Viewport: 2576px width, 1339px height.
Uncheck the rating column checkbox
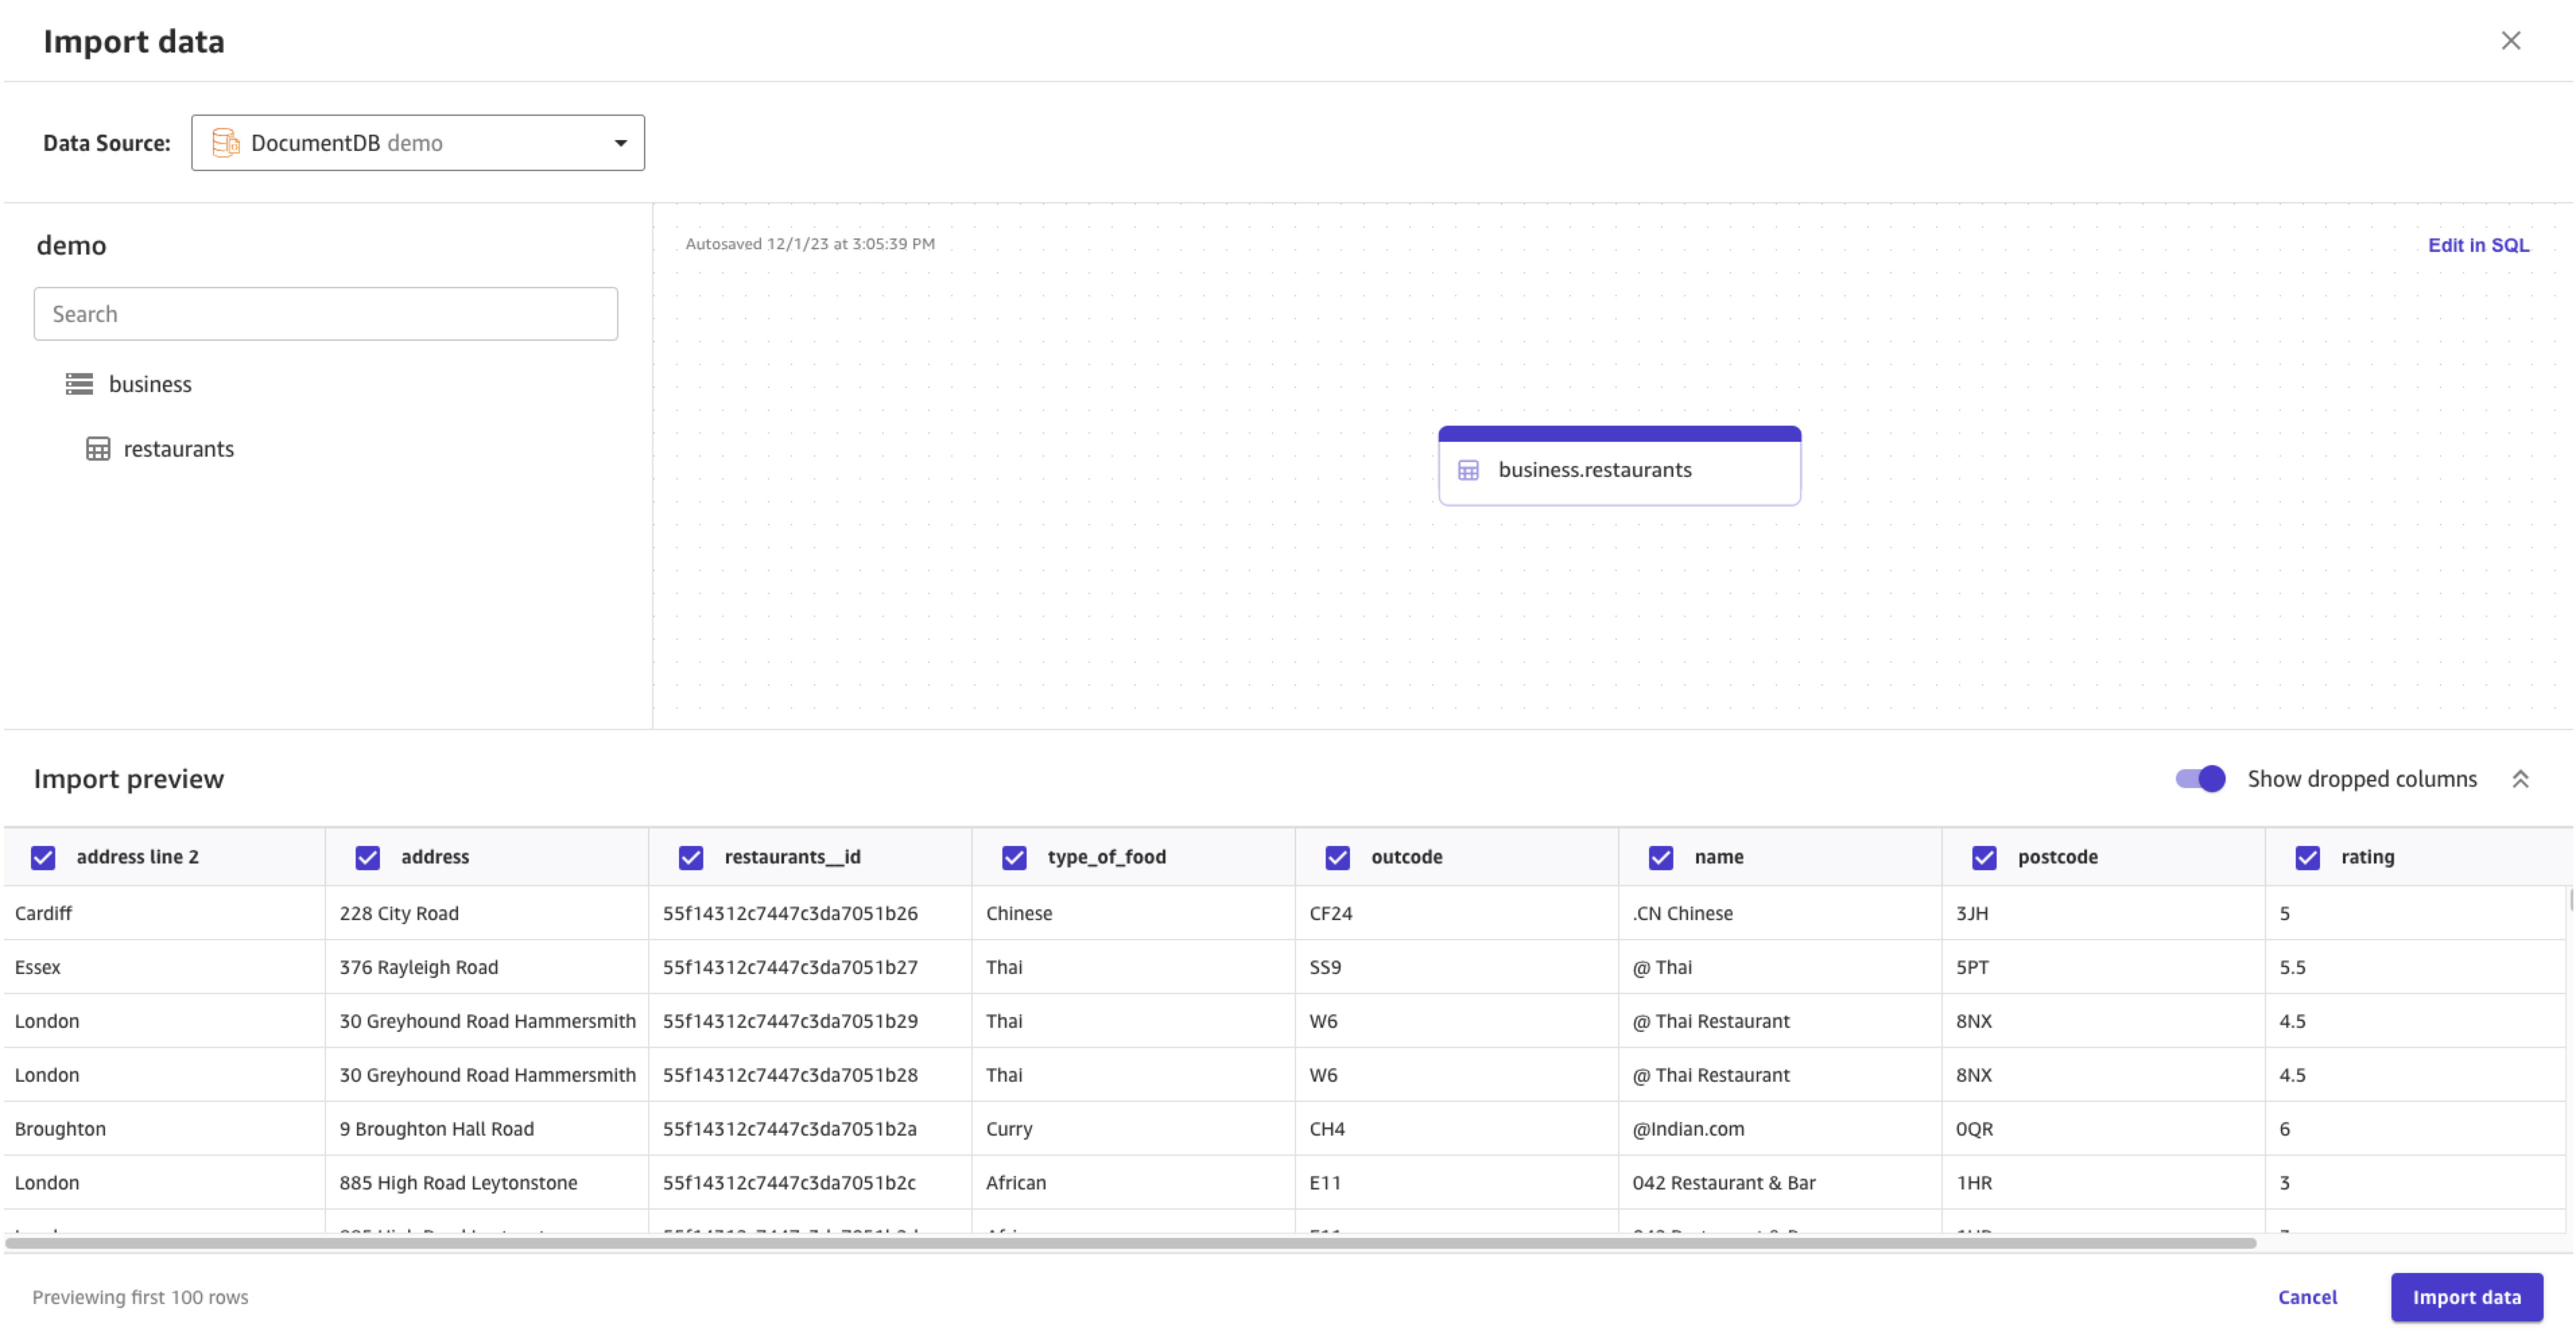(x=2307, y=857)
